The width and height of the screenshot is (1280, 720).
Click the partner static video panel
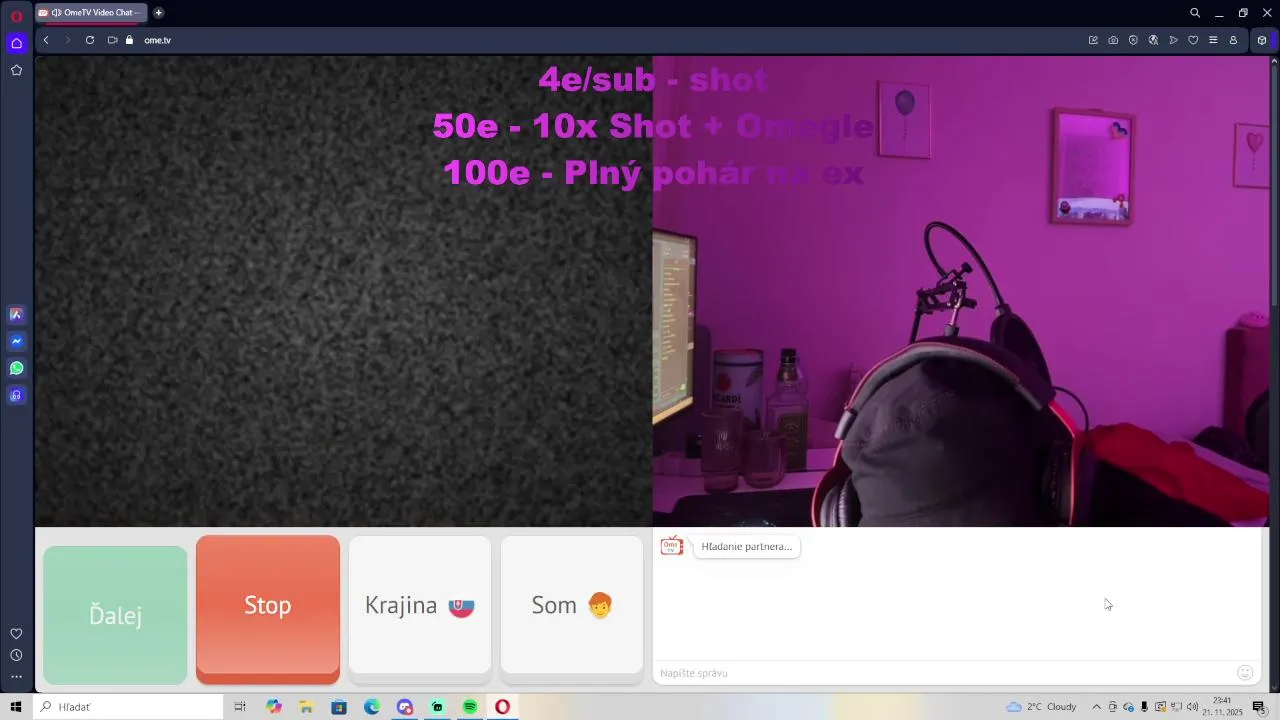click(344, 291)
